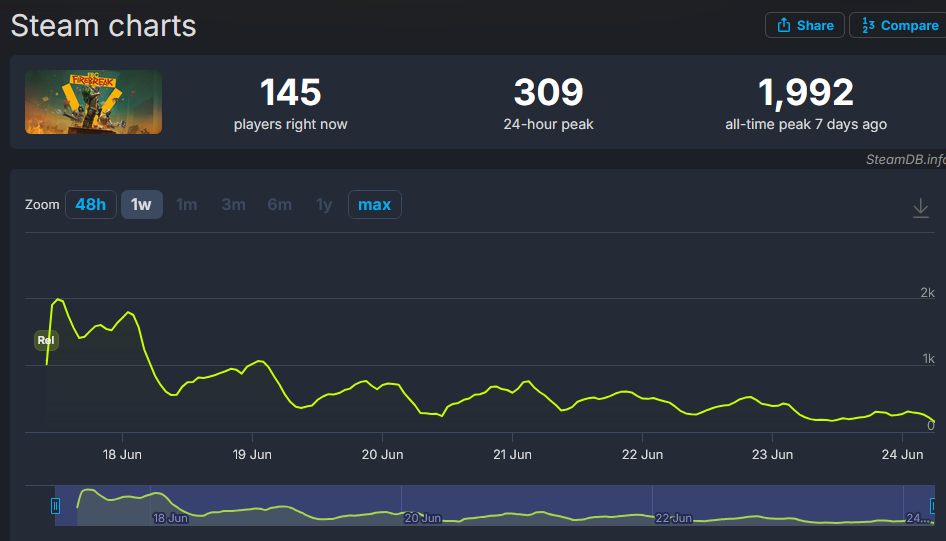Click the 22 Jun label in navigator strip

[674, 518]
